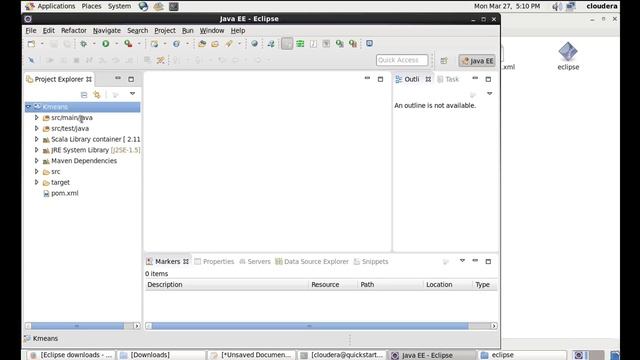Viewport: 640px width, 360px height.
Task: Click the volume speaker icon in top panel
Action: (556, 6)
